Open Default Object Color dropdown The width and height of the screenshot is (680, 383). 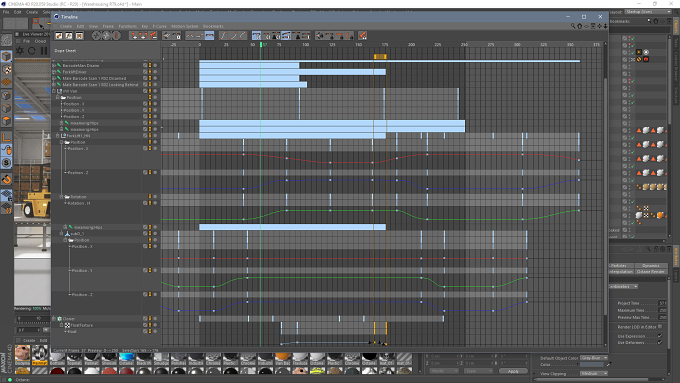[594, 358]
